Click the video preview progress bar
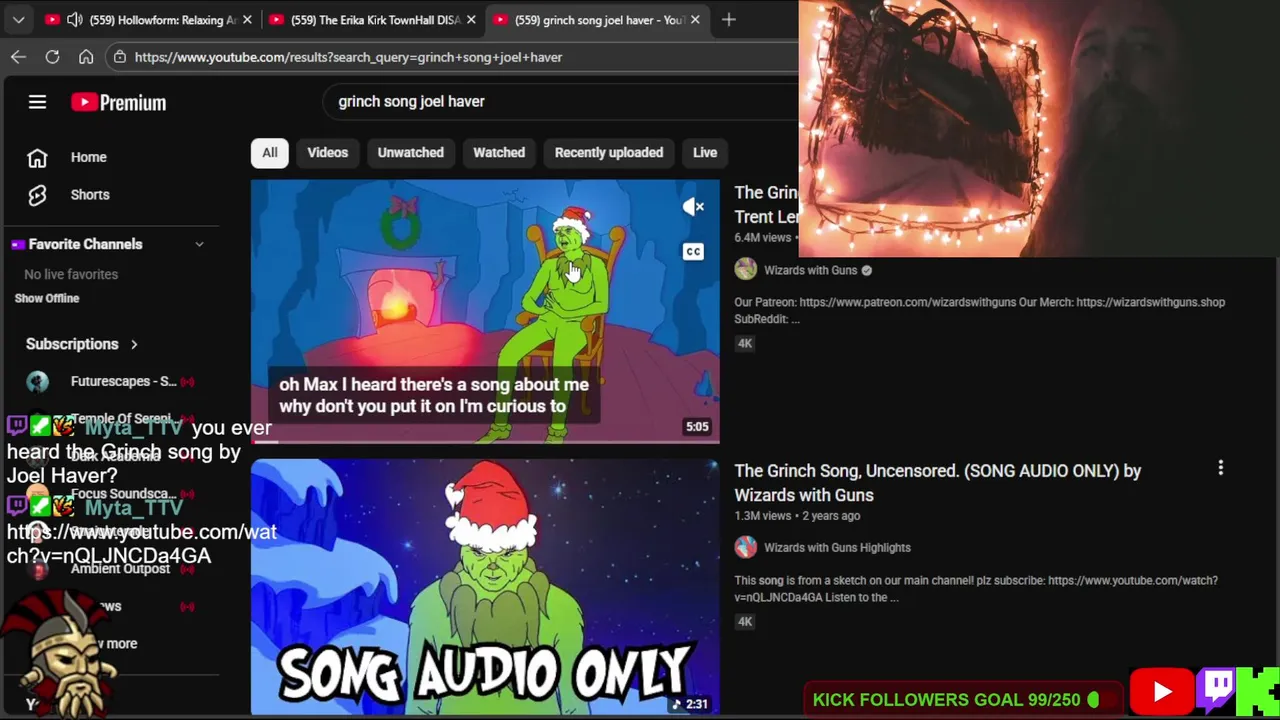The height and width of the screenshot is (720, 1280). (x=485, y=441)
